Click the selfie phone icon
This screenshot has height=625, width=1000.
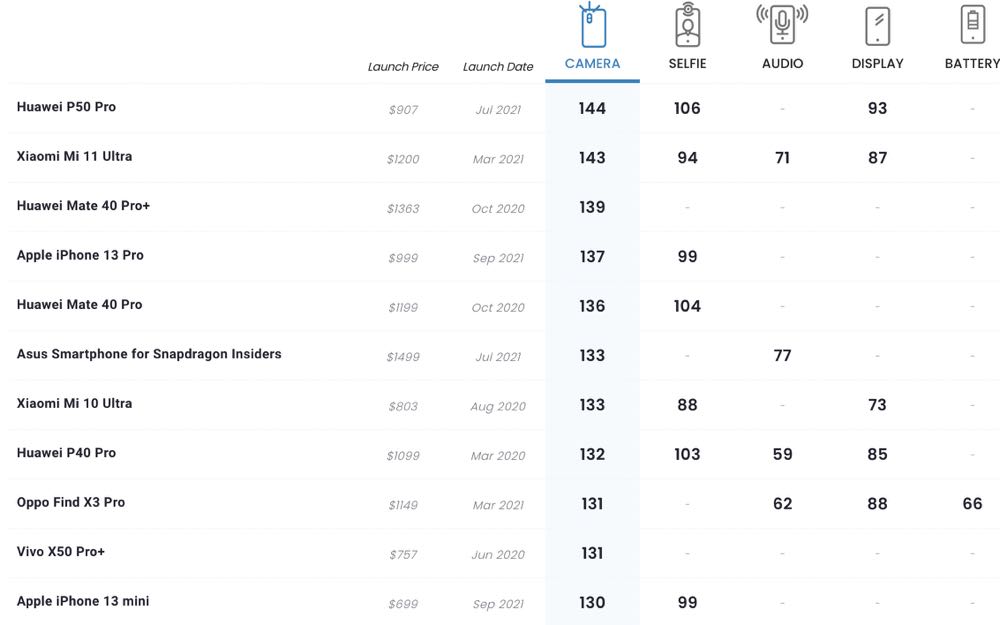pos(687,25)
